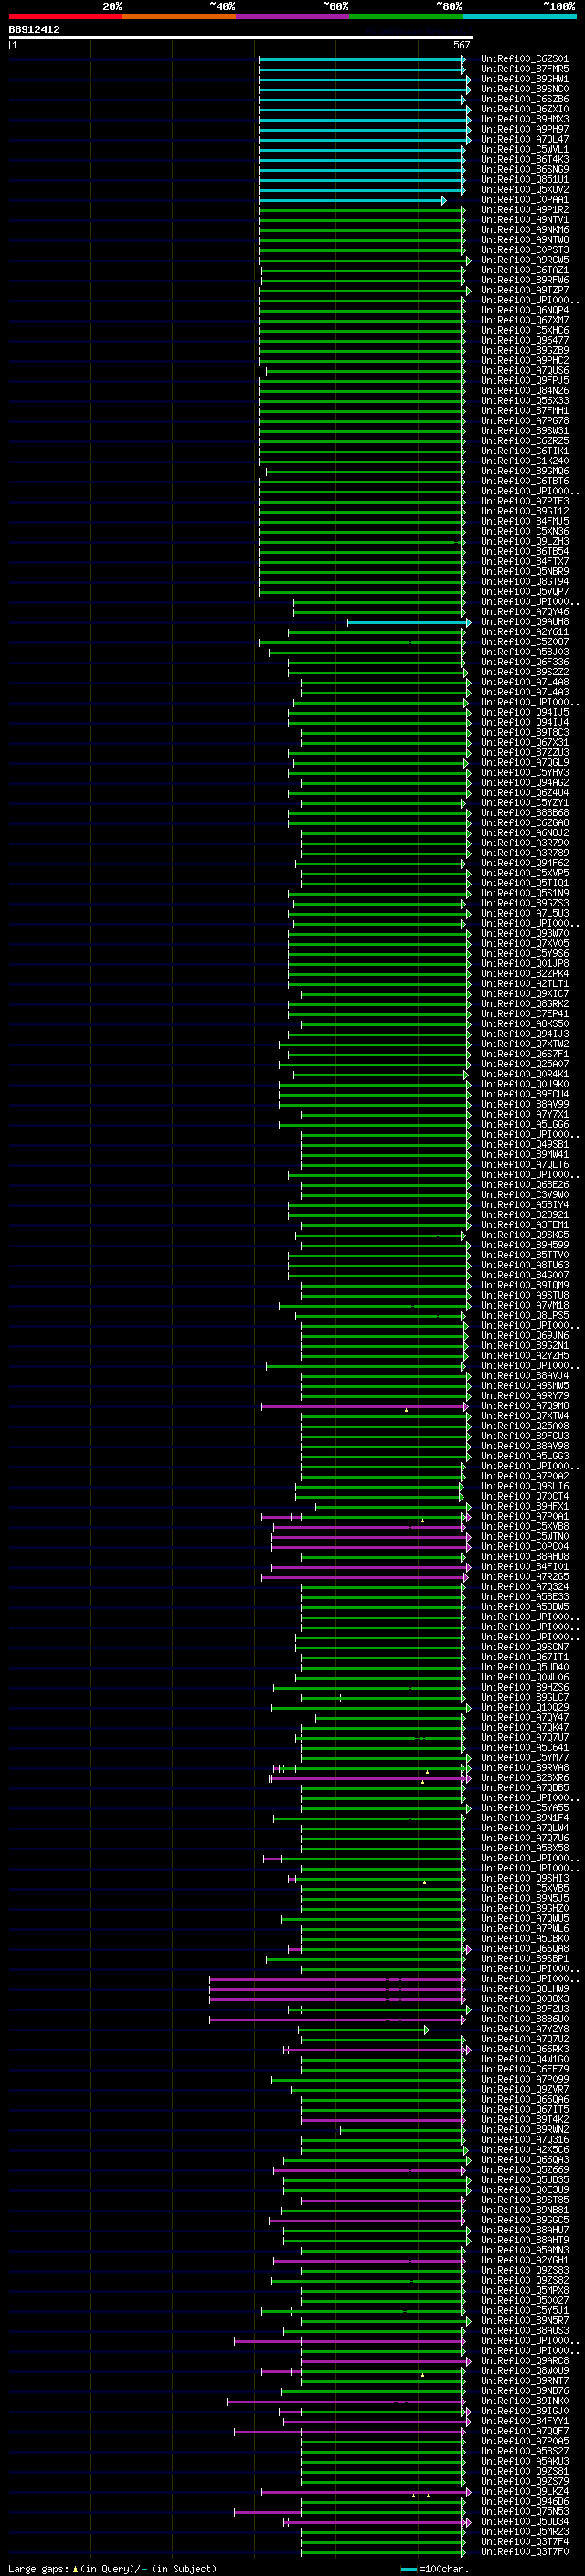Select label UniRef100_C5WTN0
This screenshot has width=585, height=2576.
point(524,1537)
